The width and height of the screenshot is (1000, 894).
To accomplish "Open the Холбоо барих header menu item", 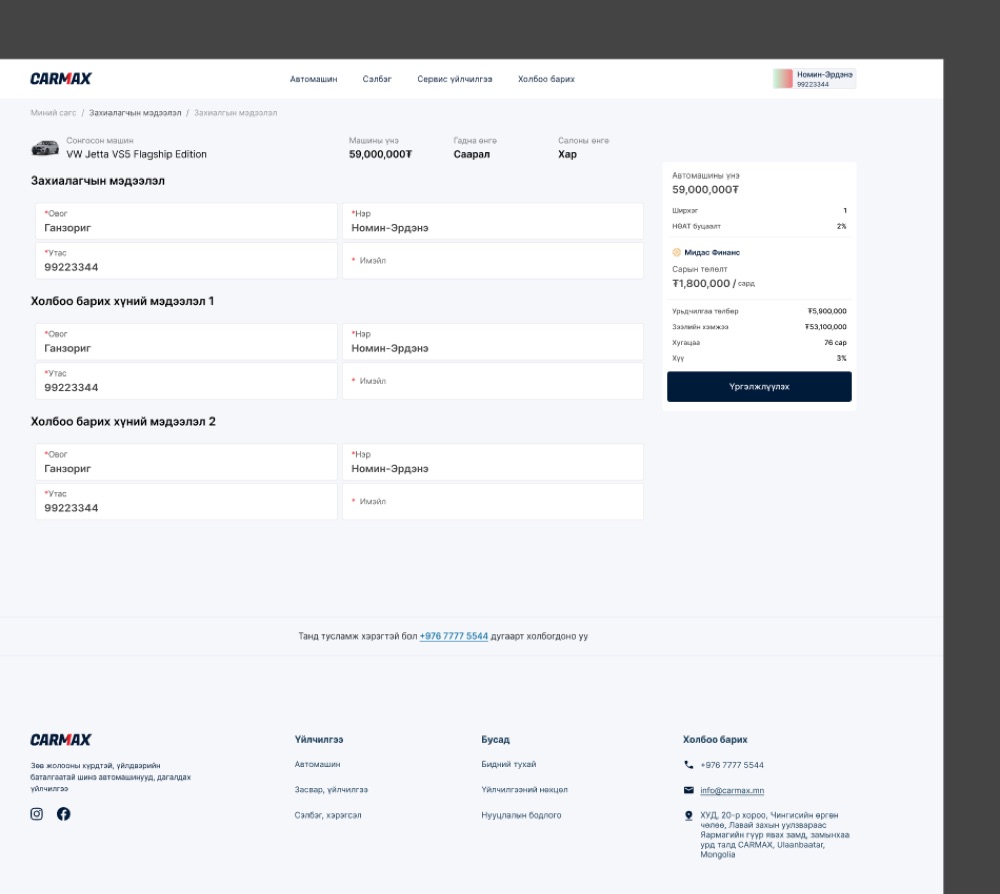I will point(546,79).
